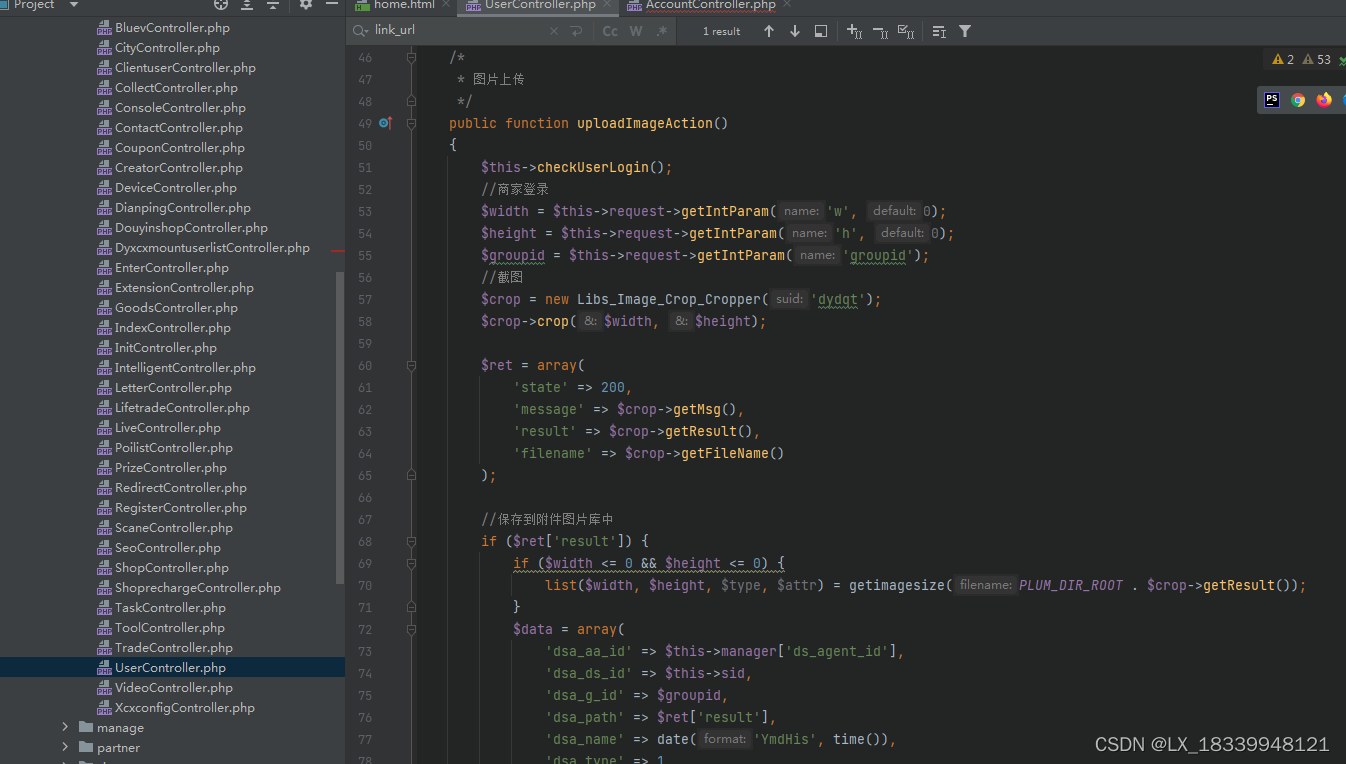Close the UserController.php tab

point(608,5)
